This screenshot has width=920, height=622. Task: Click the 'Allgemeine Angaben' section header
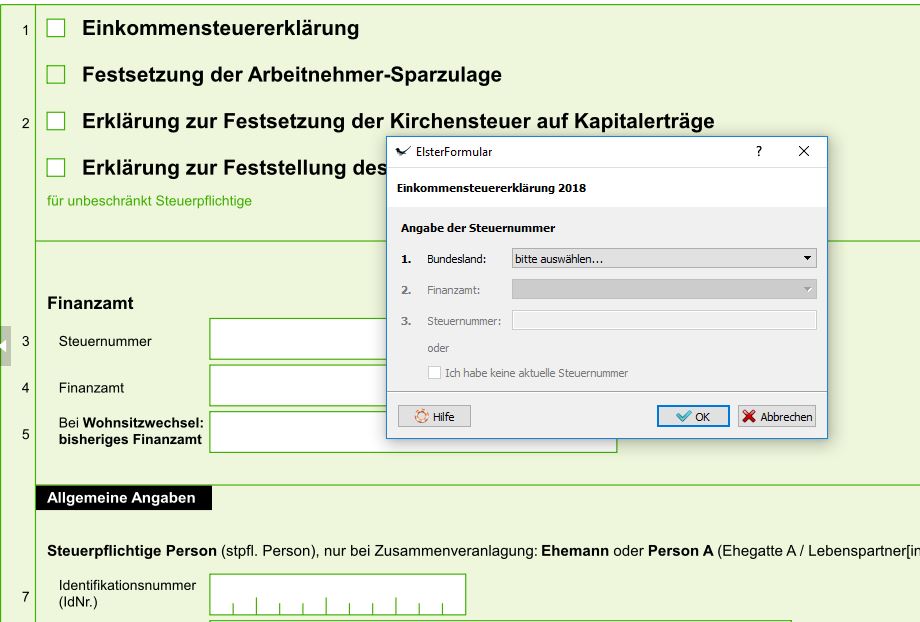(123, 498)
